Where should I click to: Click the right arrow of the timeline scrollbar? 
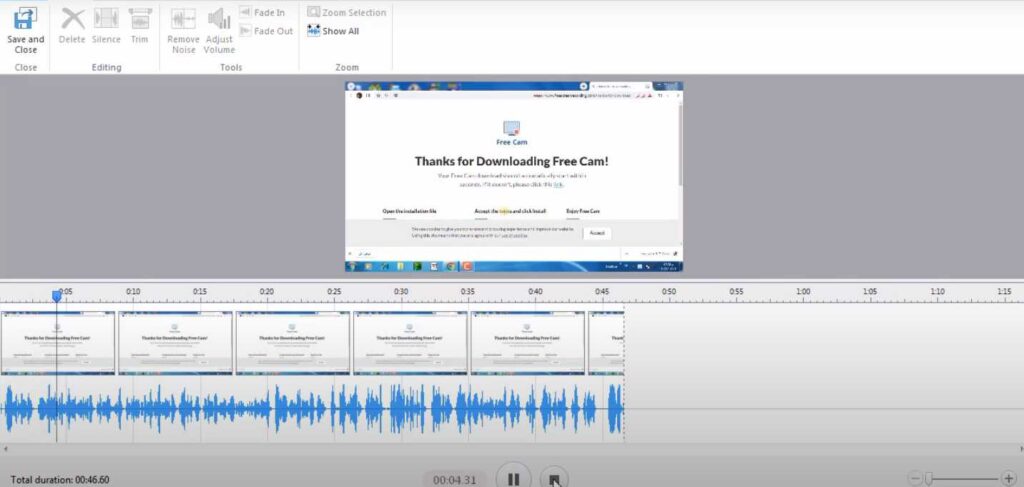[1020, 449]
